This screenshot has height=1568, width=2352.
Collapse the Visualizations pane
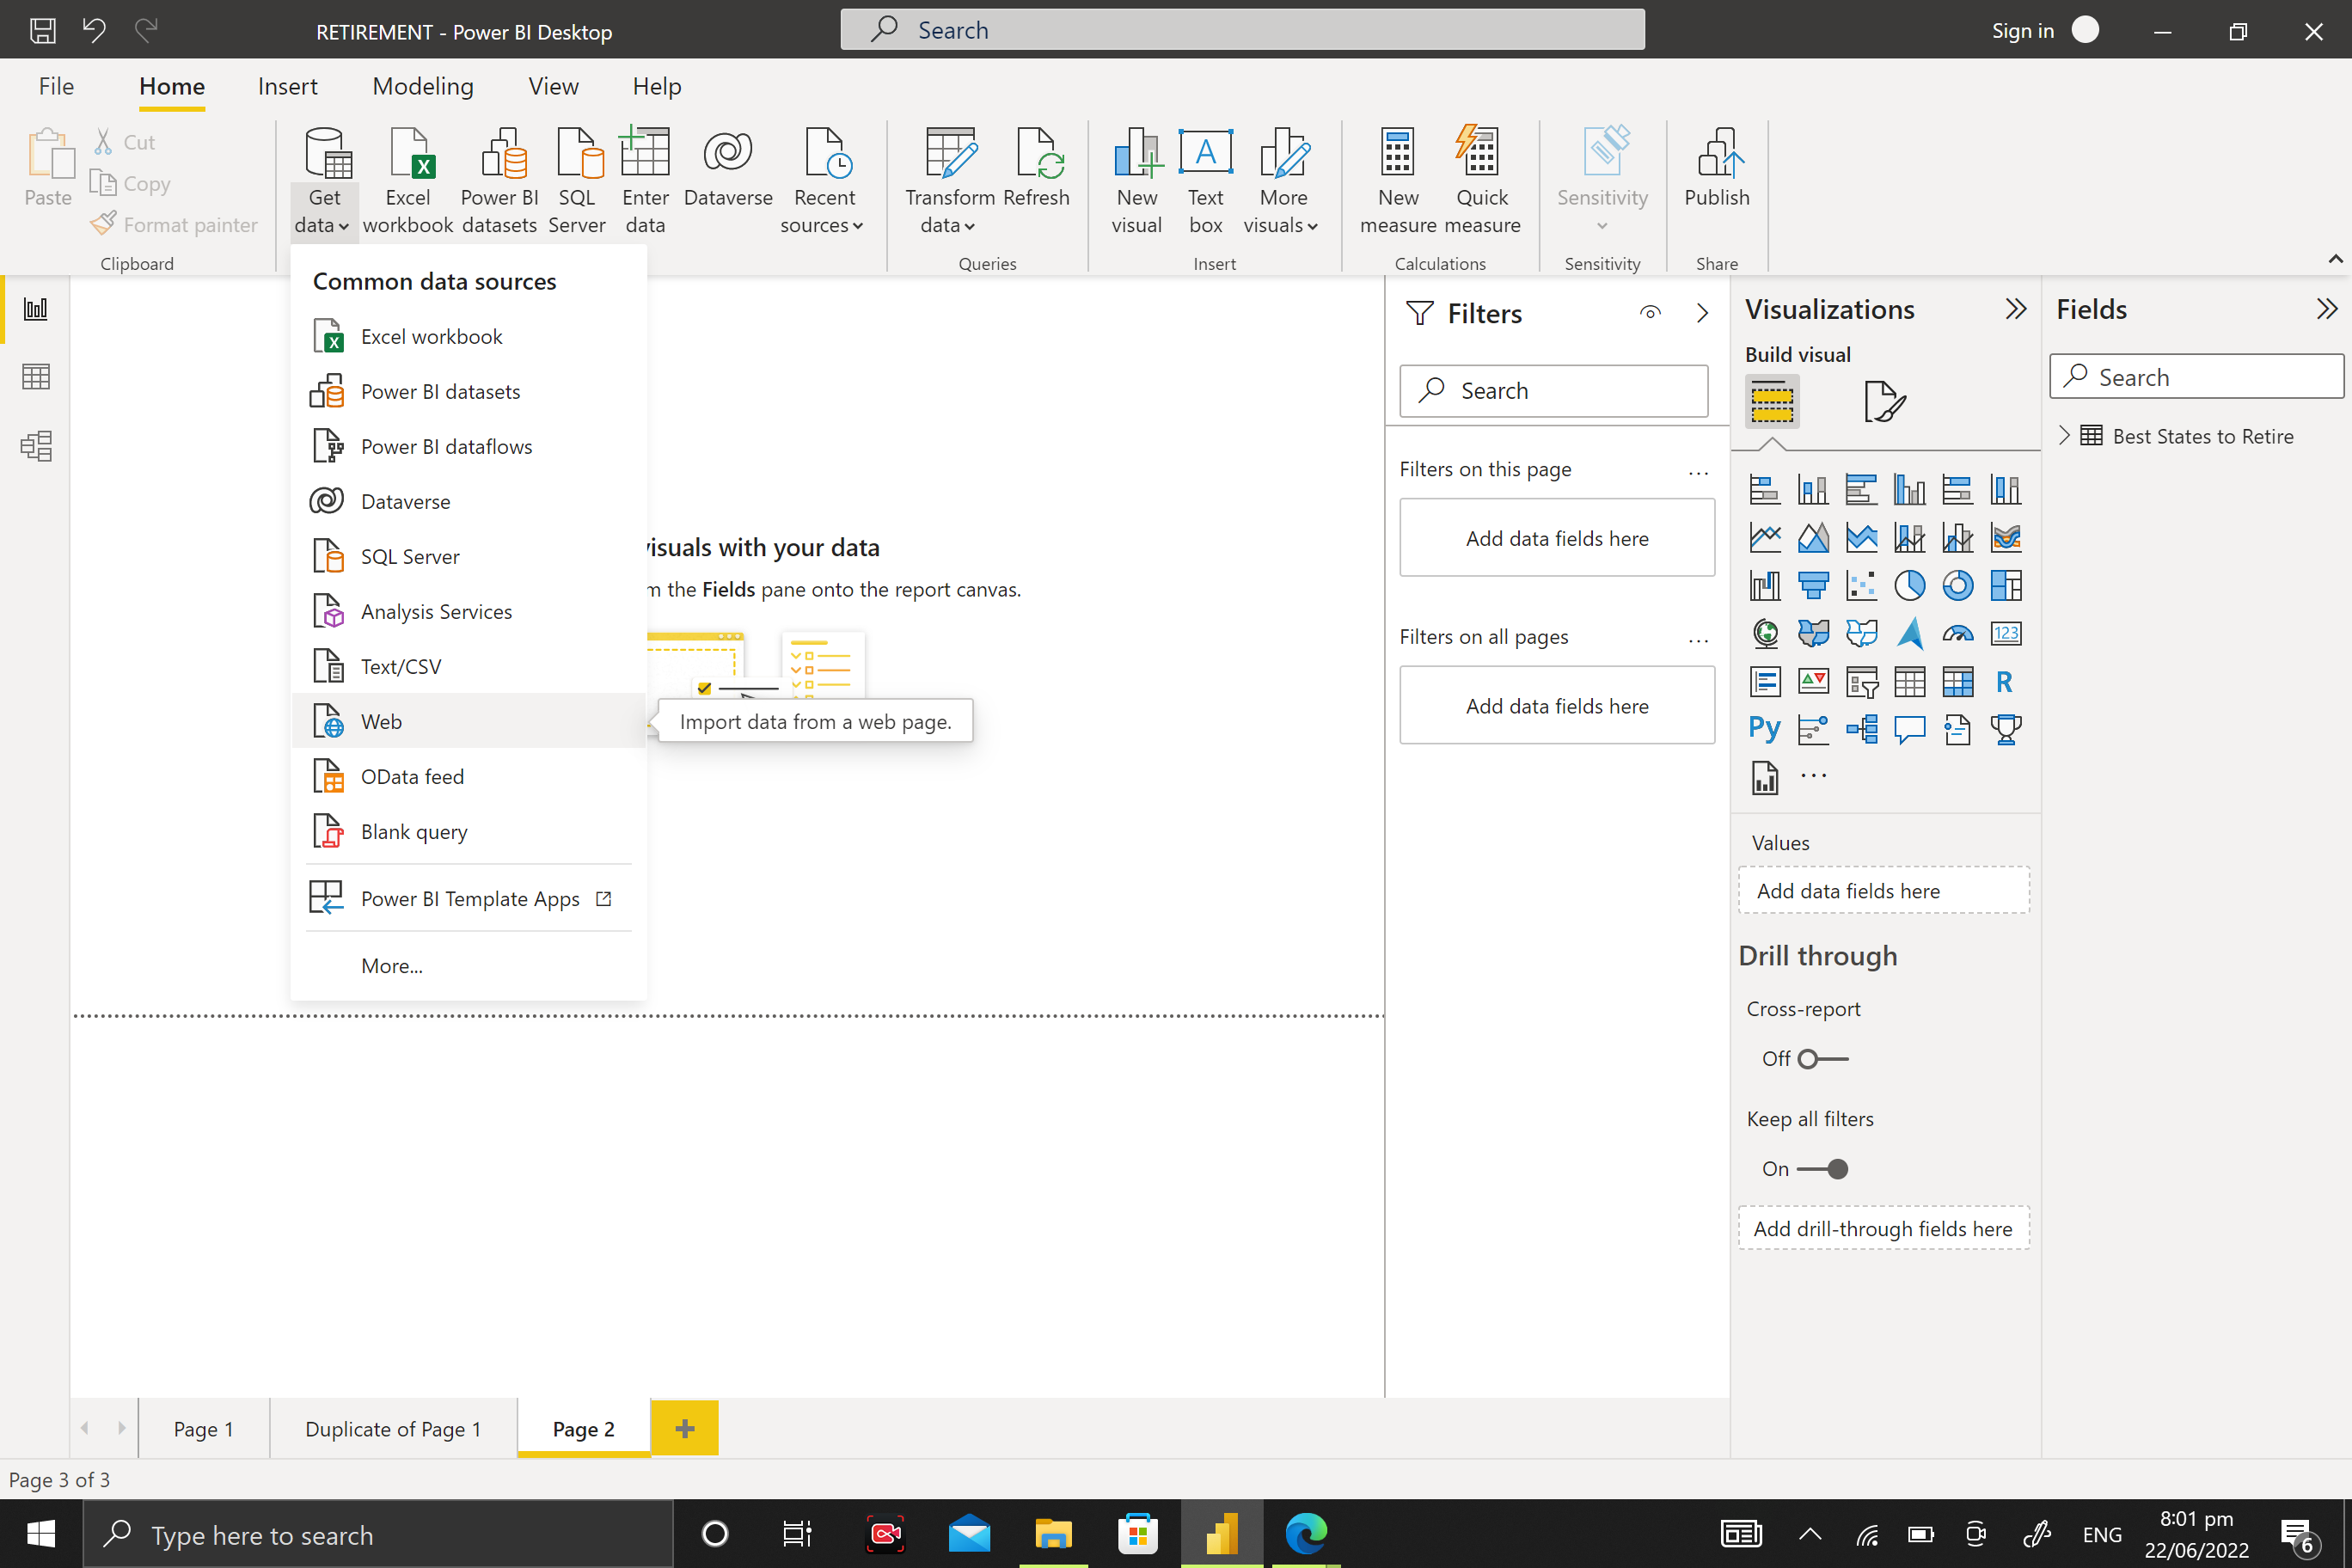pos(2015,309)
